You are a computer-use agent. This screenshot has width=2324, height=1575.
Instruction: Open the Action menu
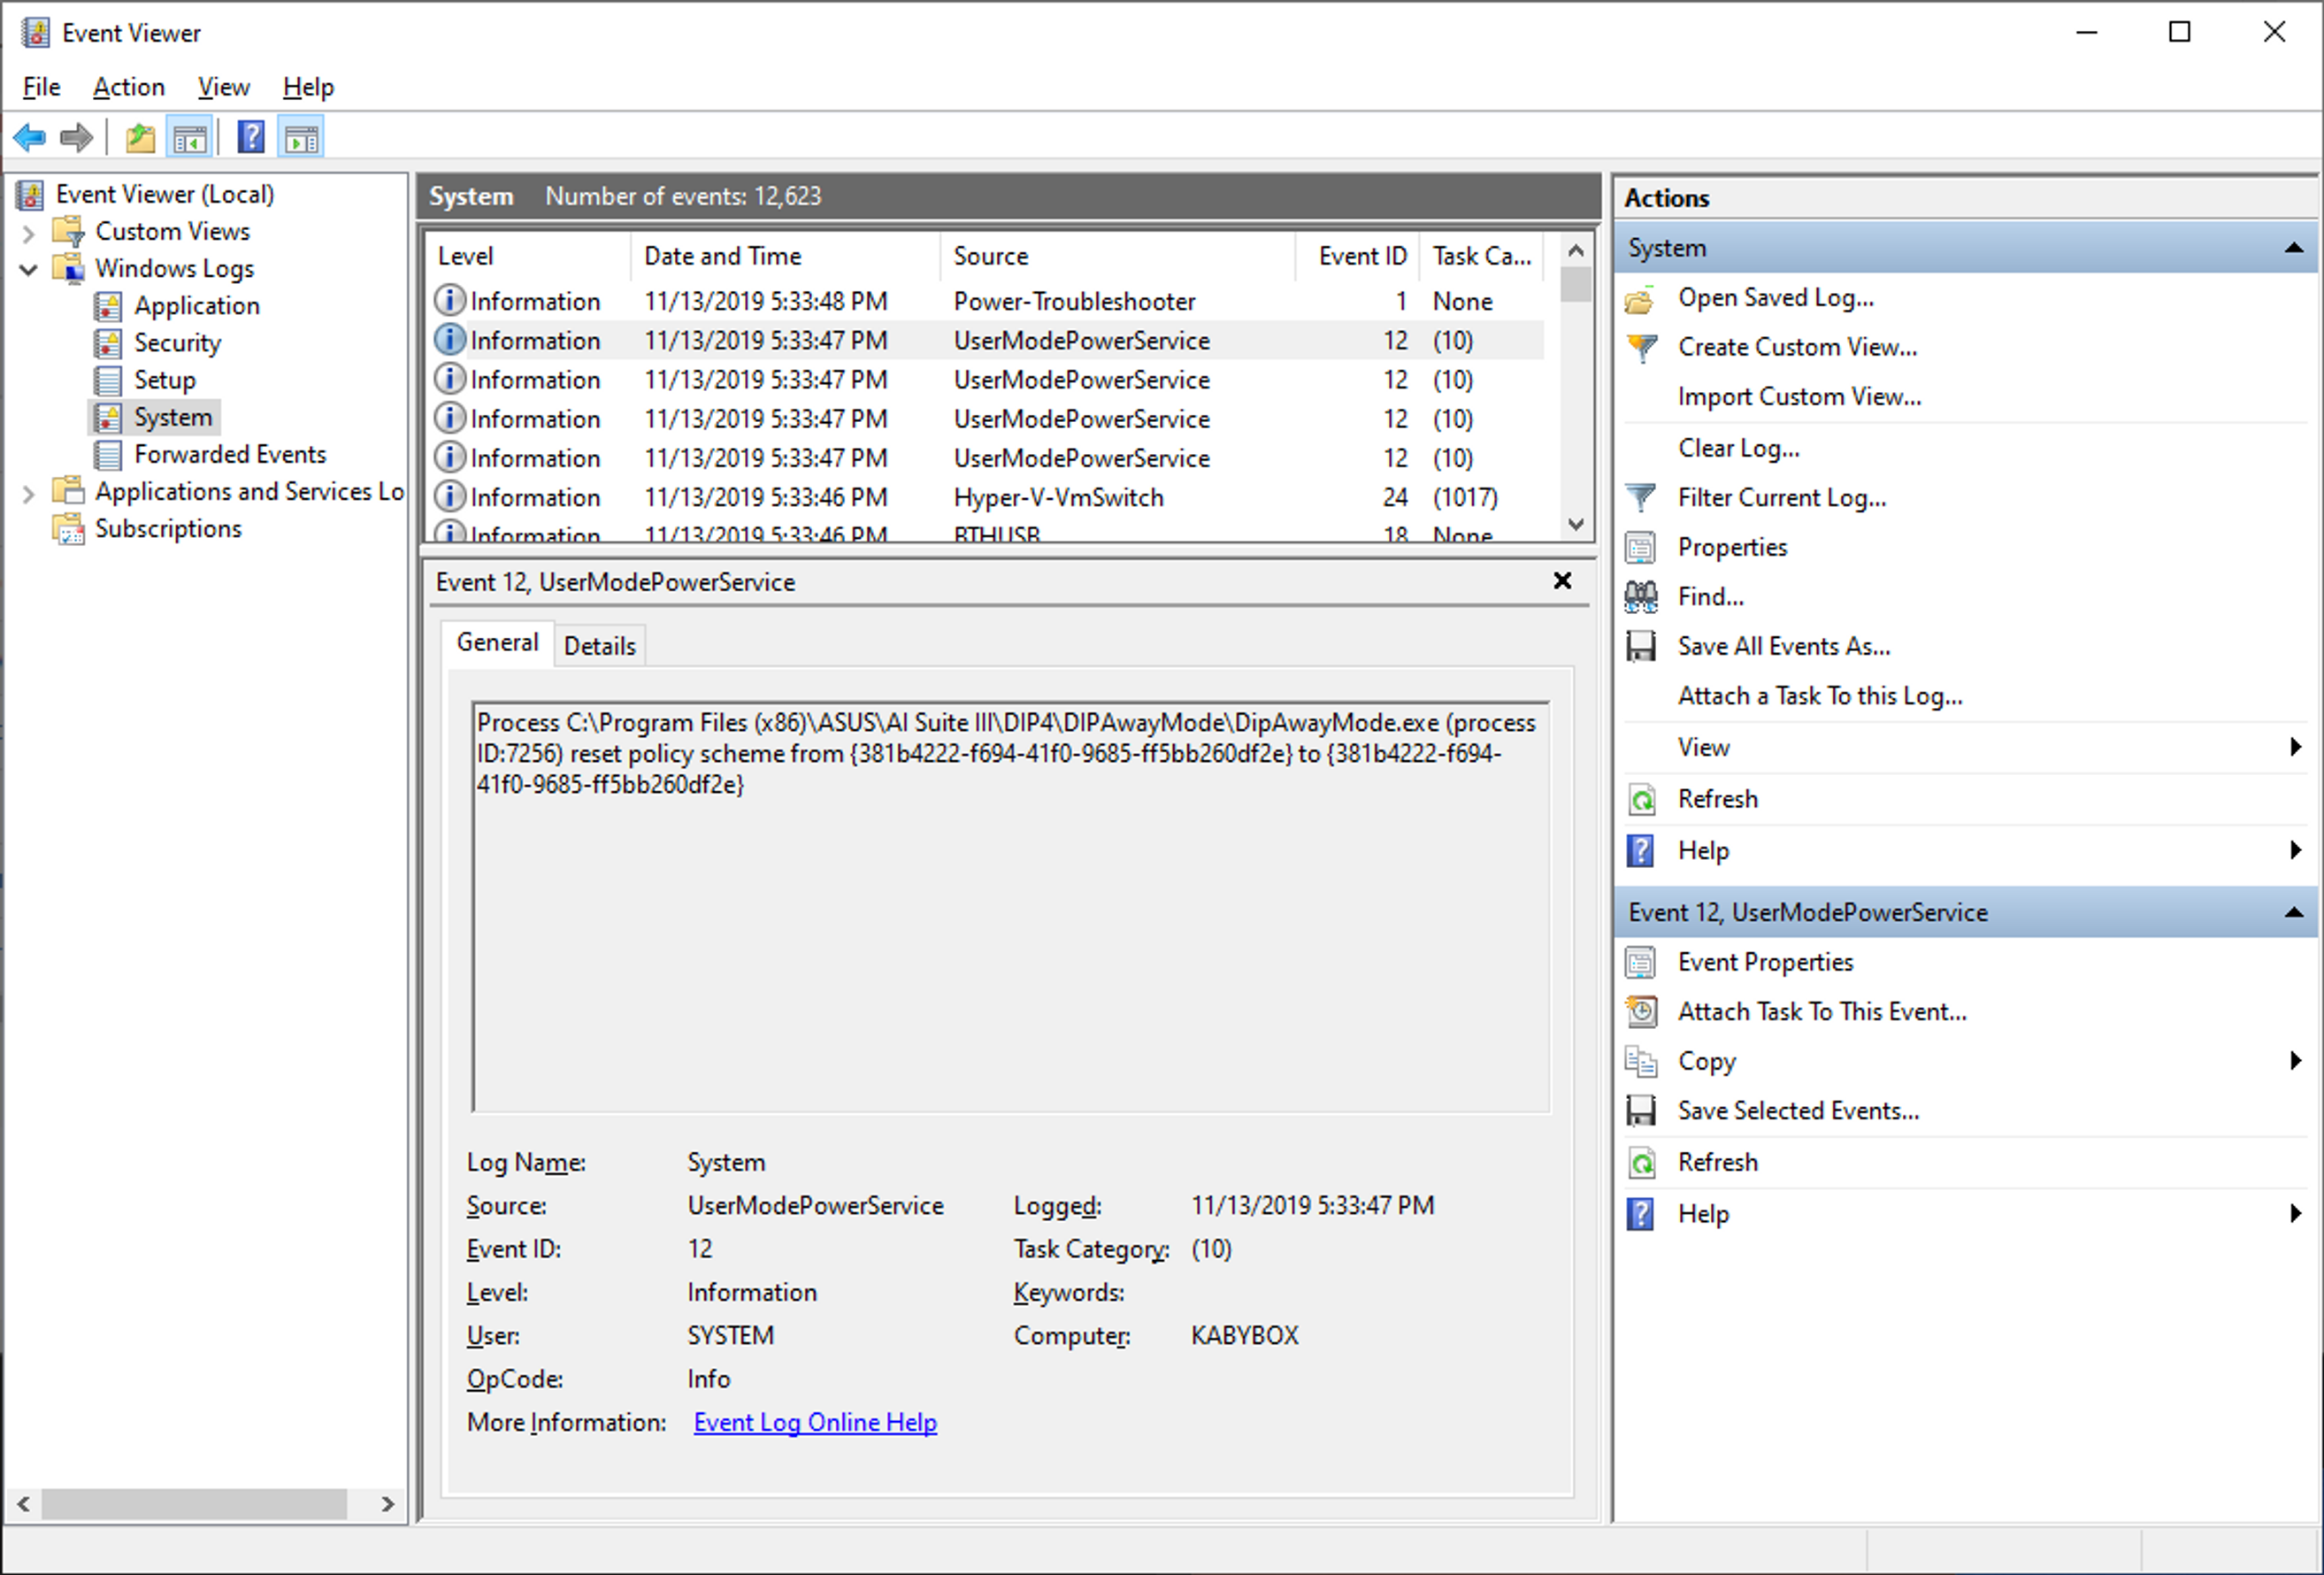click(x=128, y=87)
